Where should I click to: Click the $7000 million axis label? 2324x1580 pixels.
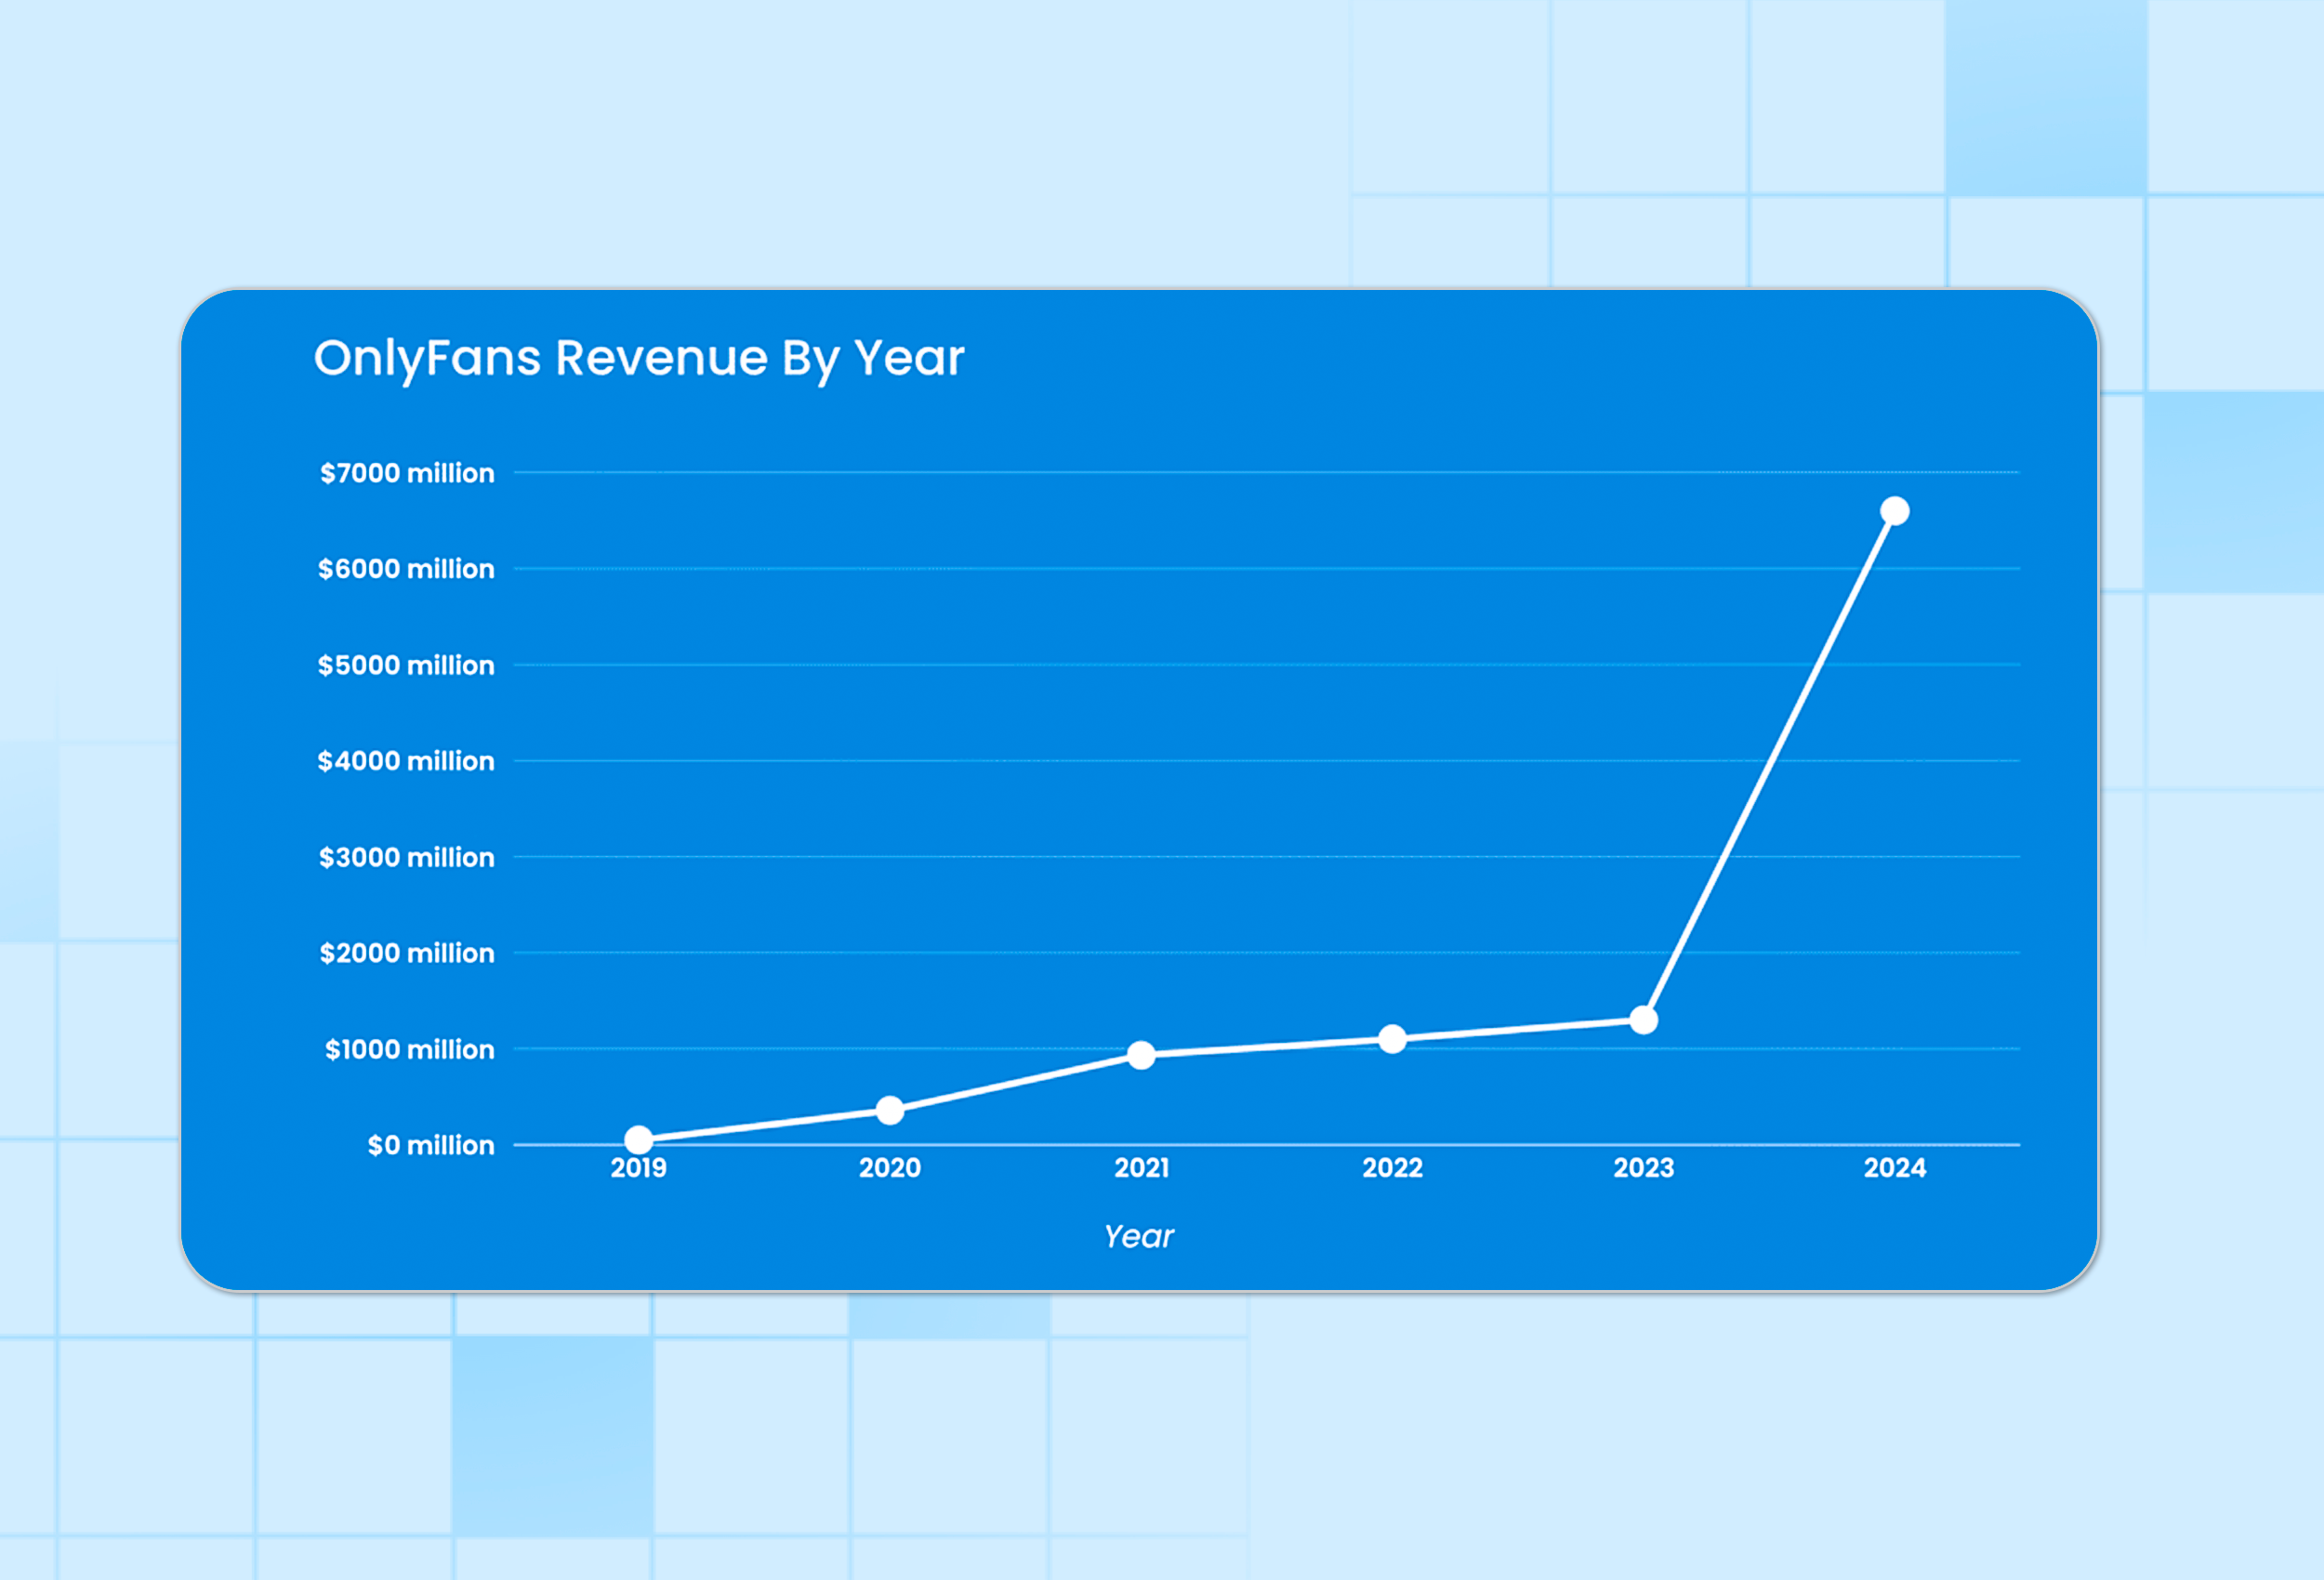click(407, 473)
